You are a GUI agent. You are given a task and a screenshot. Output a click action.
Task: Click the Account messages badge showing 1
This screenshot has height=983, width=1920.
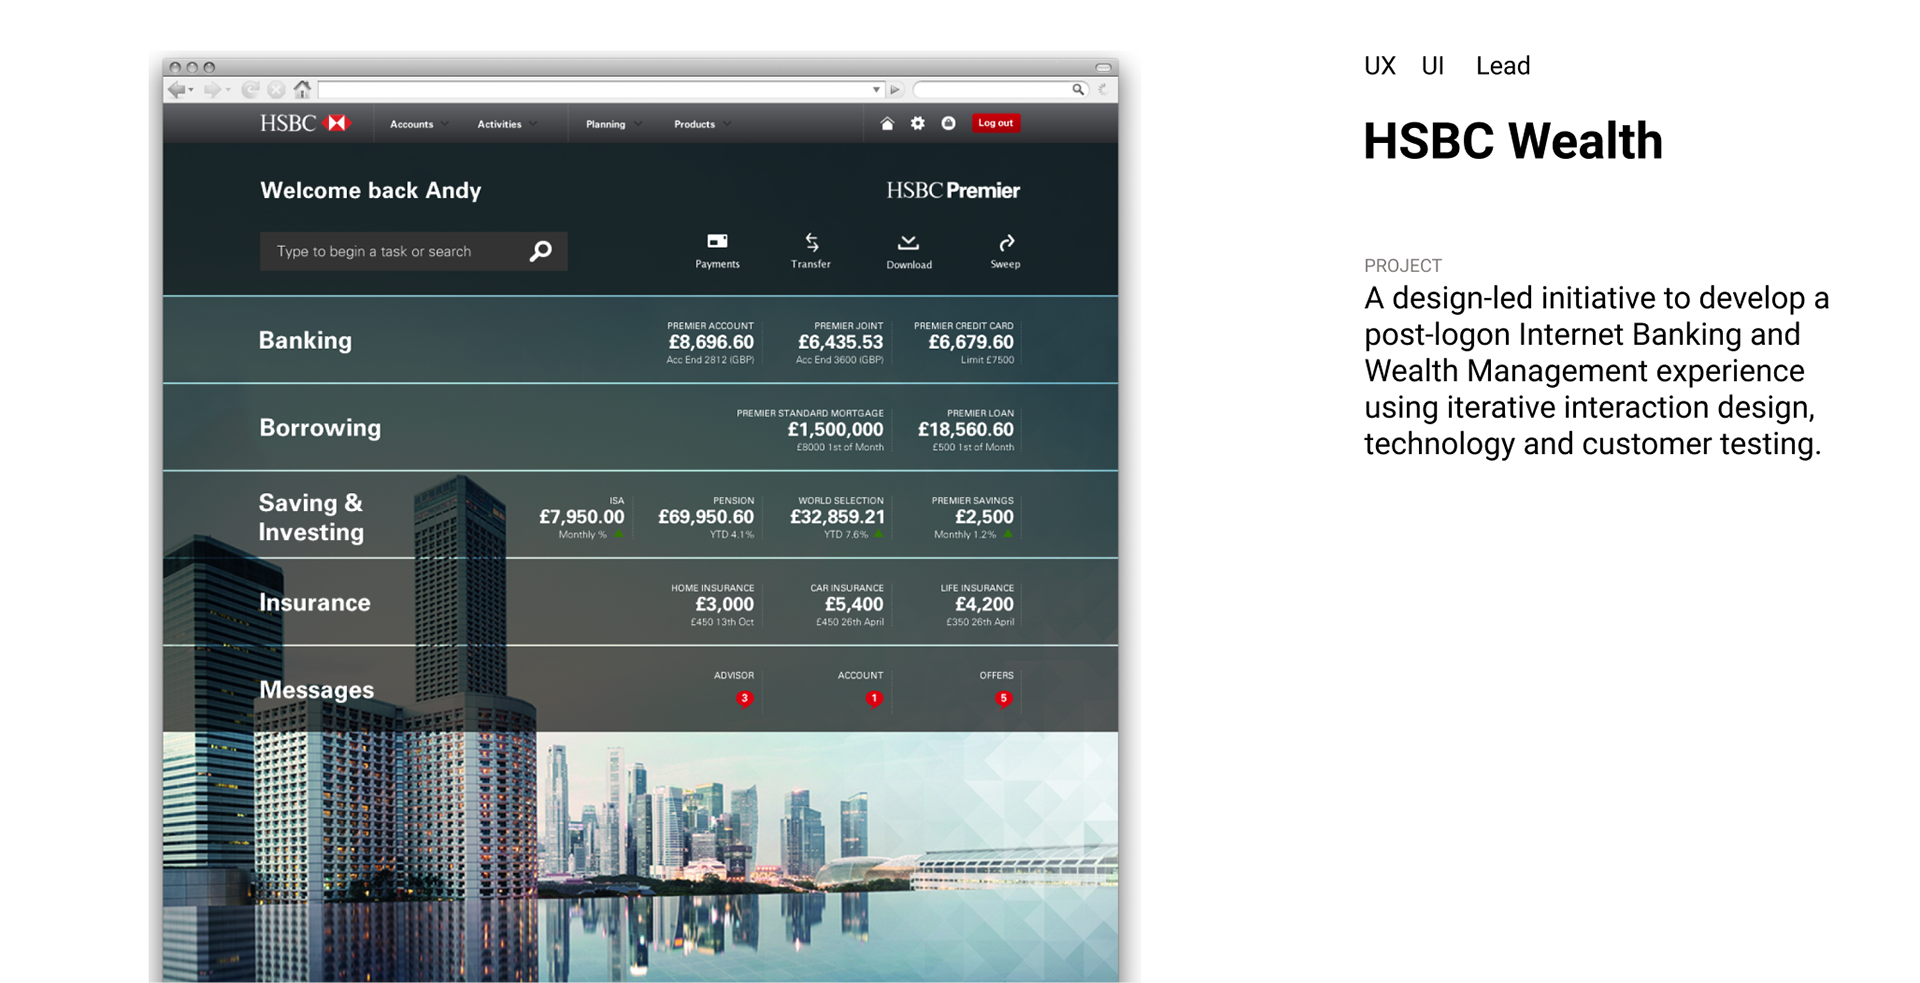[x=874, y=698]
